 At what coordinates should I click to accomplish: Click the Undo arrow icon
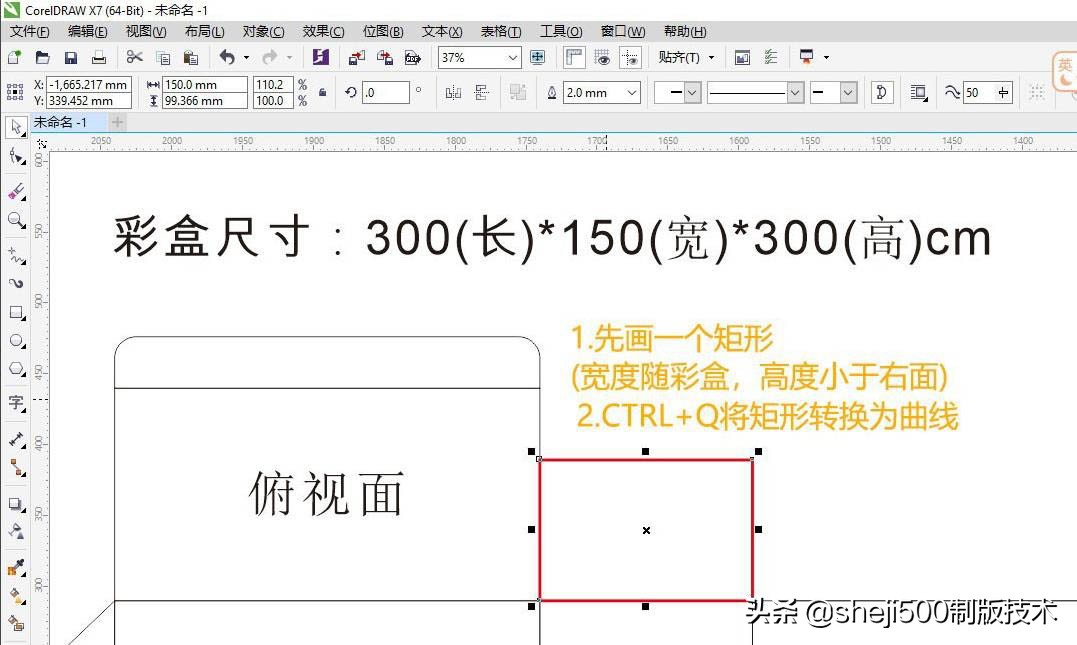pyautogui.click(x=227, y=57)
